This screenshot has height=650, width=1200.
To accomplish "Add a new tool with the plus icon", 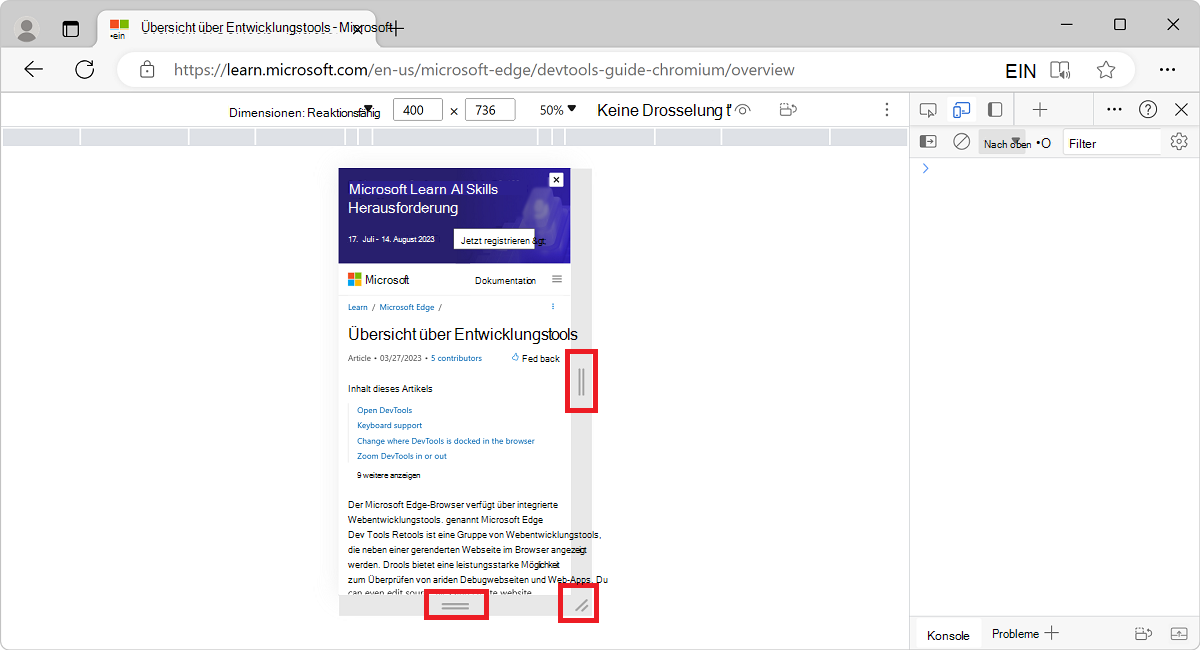I will coord(1040,109).
